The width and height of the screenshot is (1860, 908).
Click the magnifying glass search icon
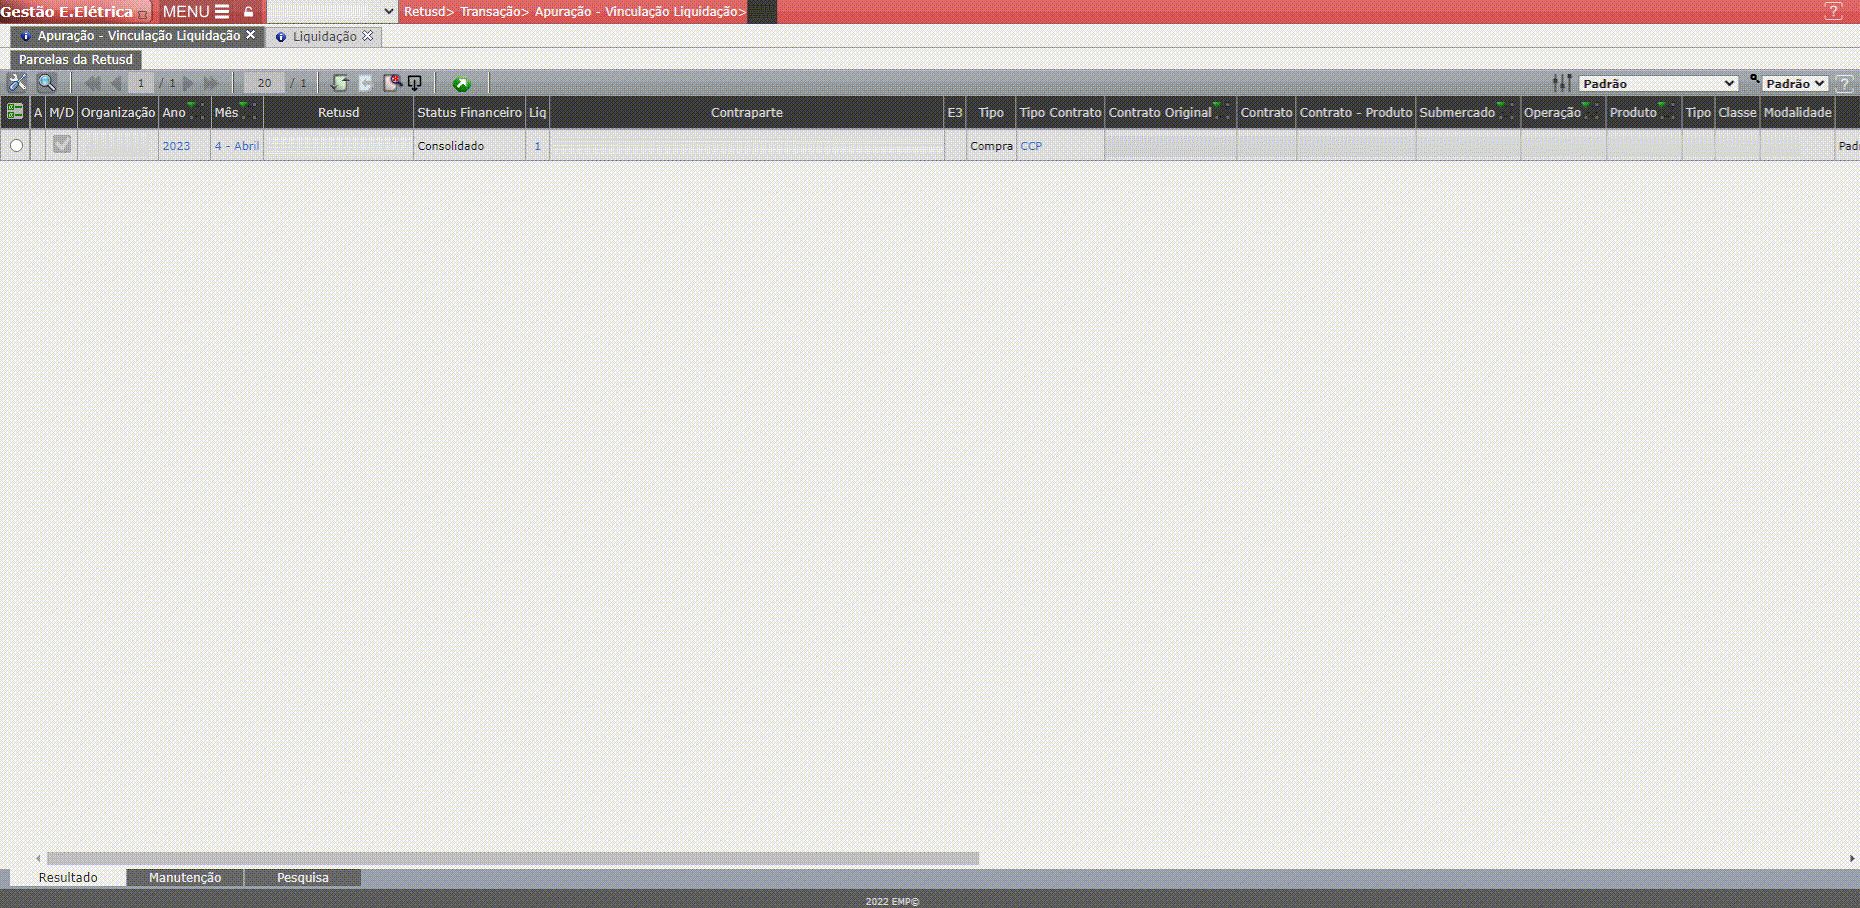click(x=46, y=83)
